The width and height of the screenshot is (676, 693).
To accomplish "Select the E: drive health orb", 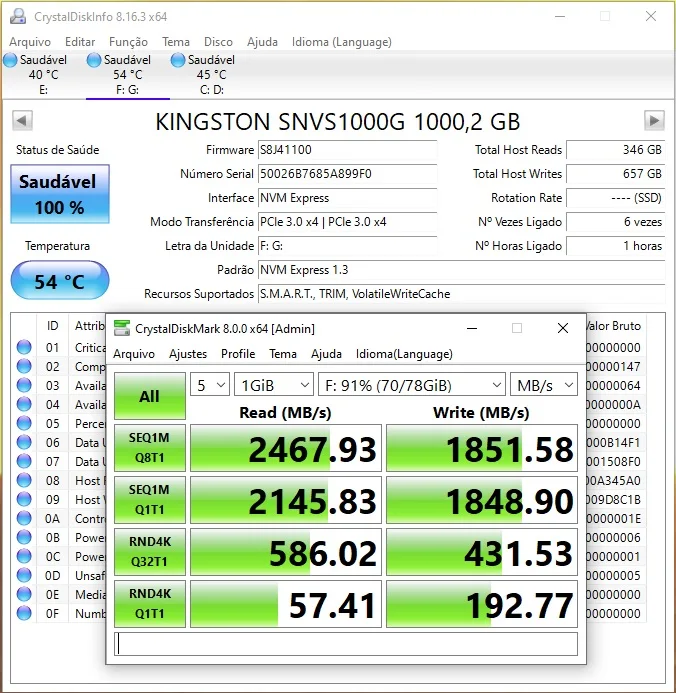I will pos(10,60).
